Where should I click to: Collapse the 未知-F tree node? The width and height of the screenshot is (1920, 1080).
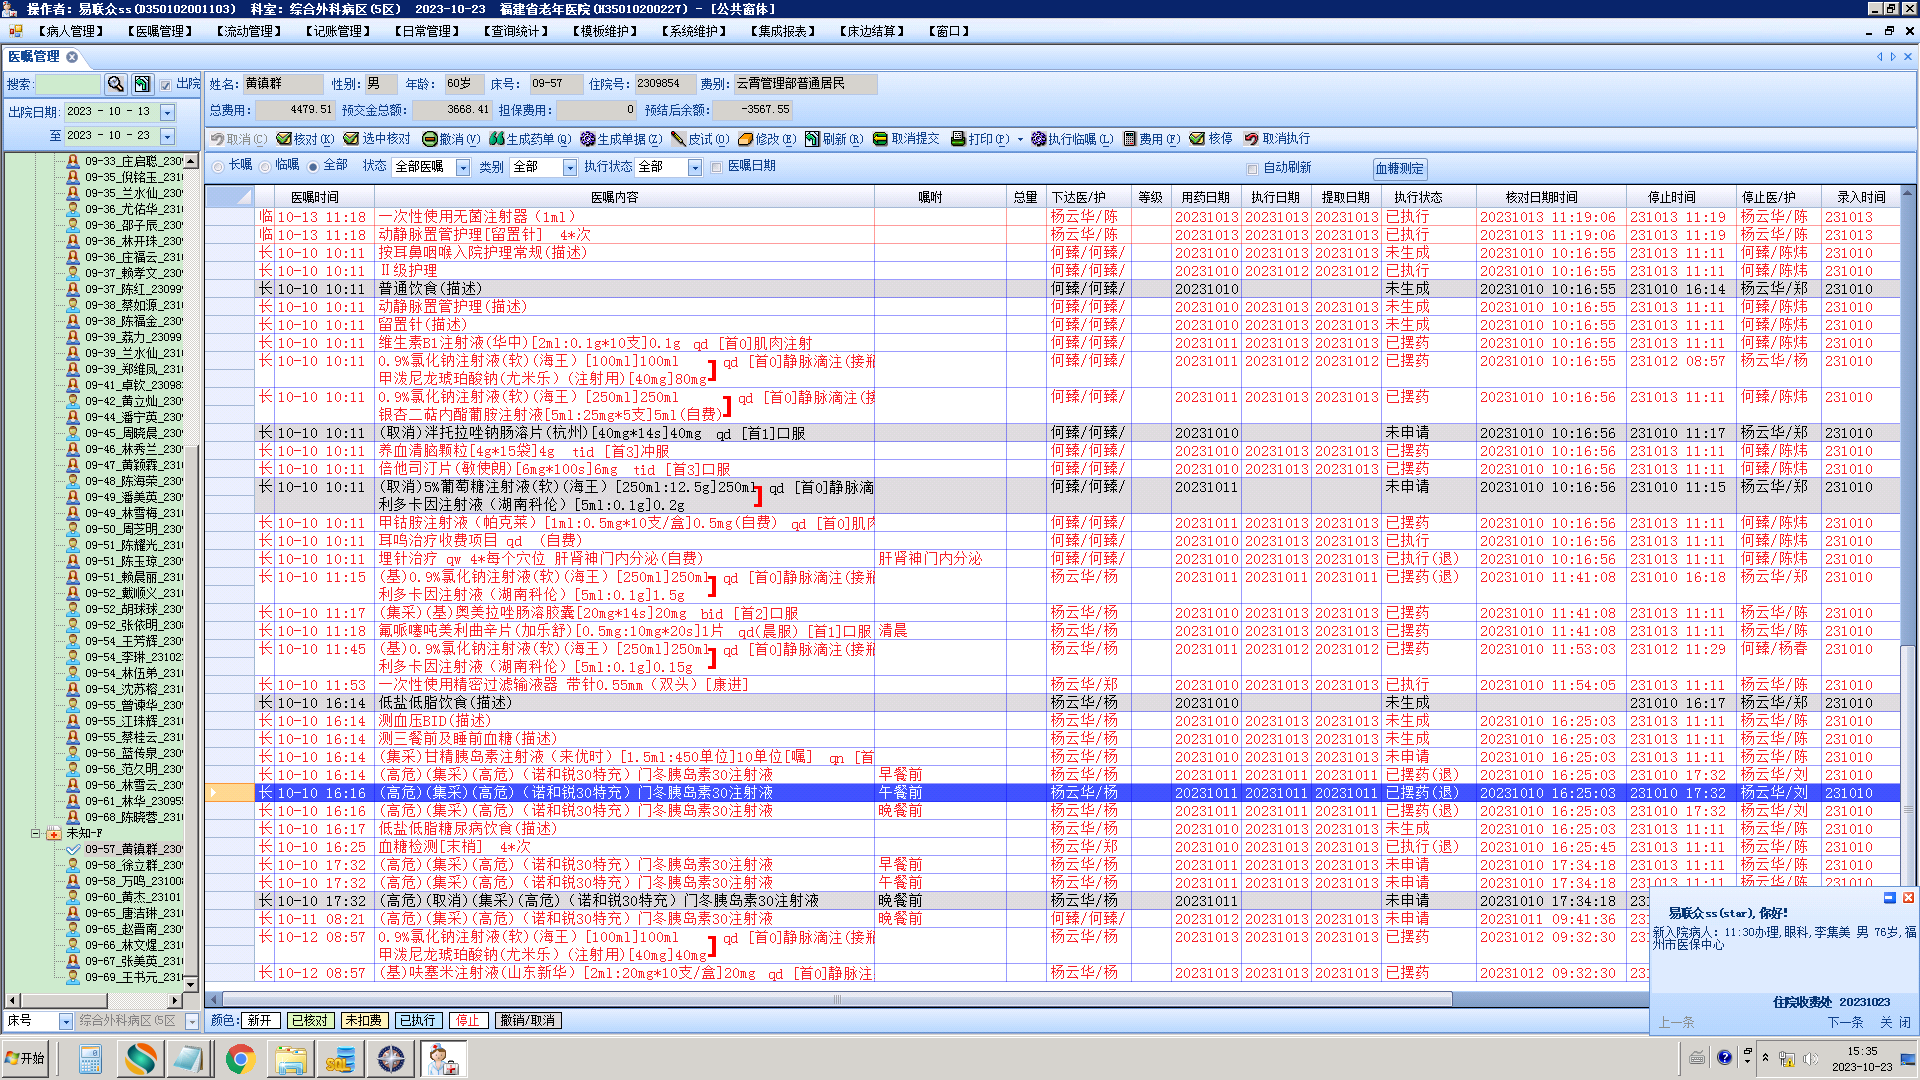(36, 833)
